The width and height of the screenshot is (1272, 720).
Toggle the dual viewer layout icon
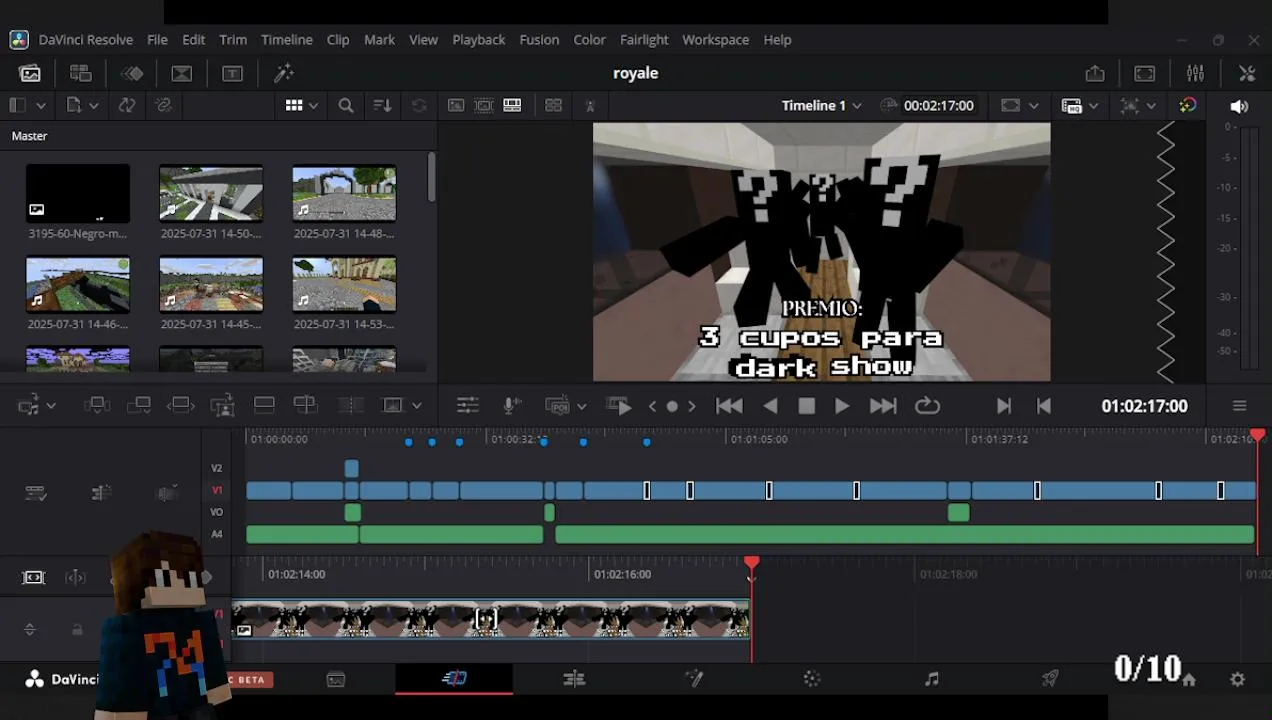pyautogui.click(x=553, y=105)
